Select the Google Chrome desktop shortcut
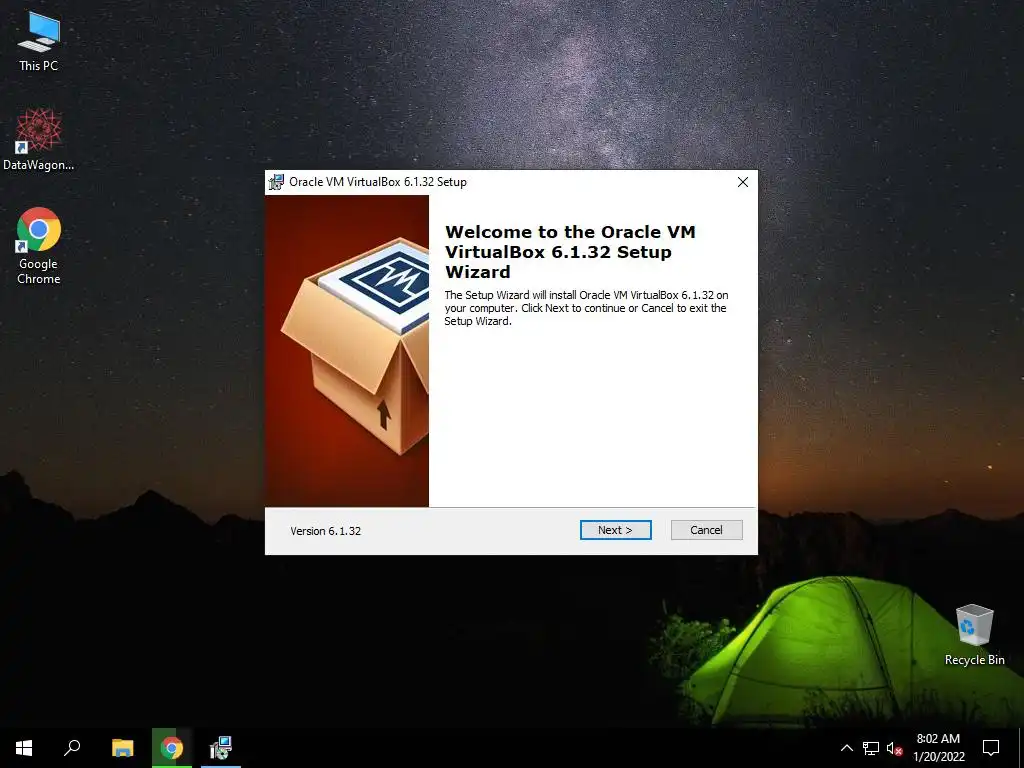The width and height of the screenshot is (1024, 768). (x=39, y=246)
